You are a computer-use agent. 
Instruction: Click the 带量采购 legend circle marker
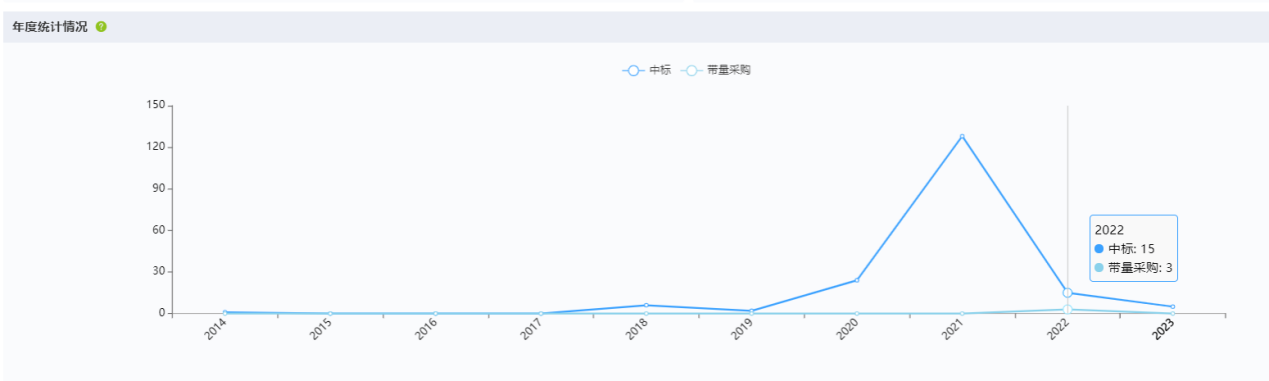pyautogui.click(x=692, y=70)
